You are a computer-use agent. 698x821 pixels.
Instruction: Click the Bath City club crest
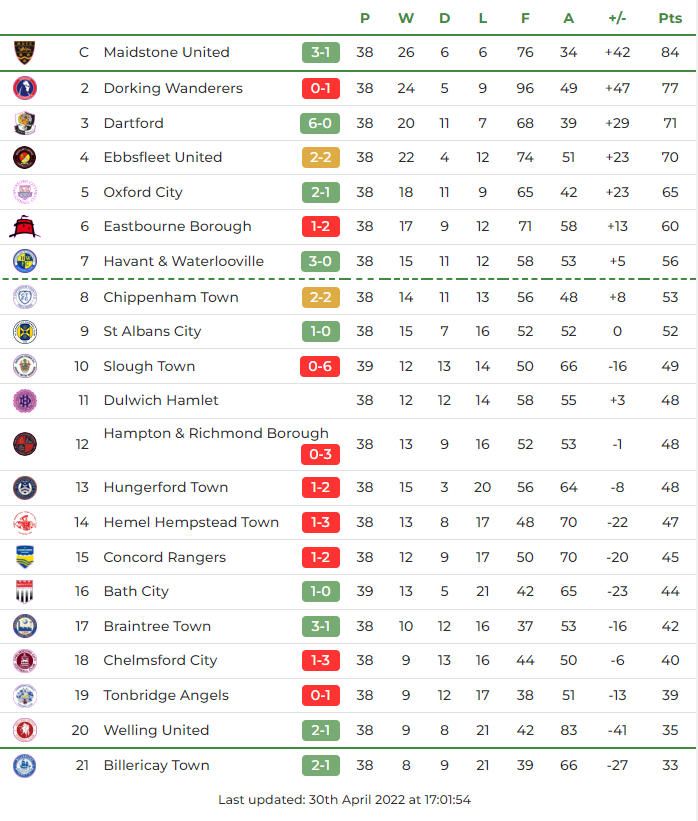[24, 591]
